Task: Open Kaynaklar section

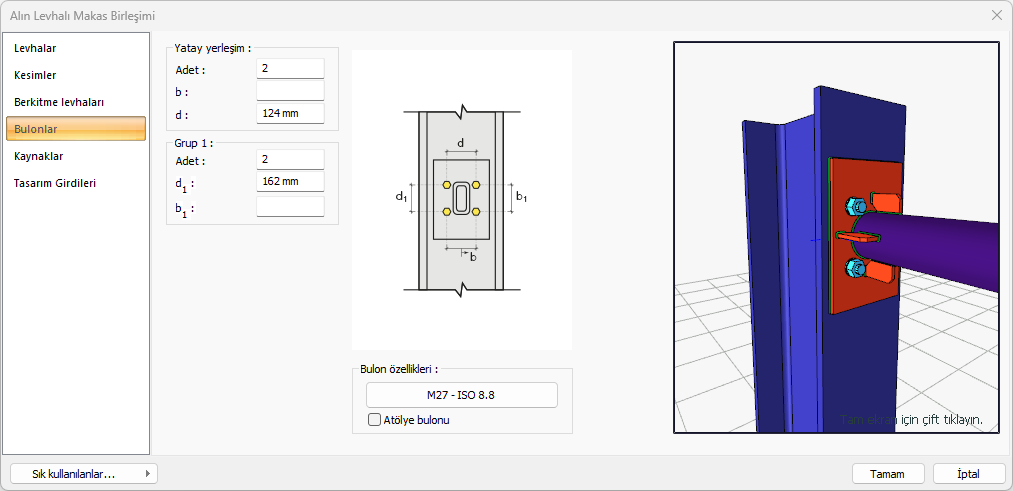Action: pos(38,156)
